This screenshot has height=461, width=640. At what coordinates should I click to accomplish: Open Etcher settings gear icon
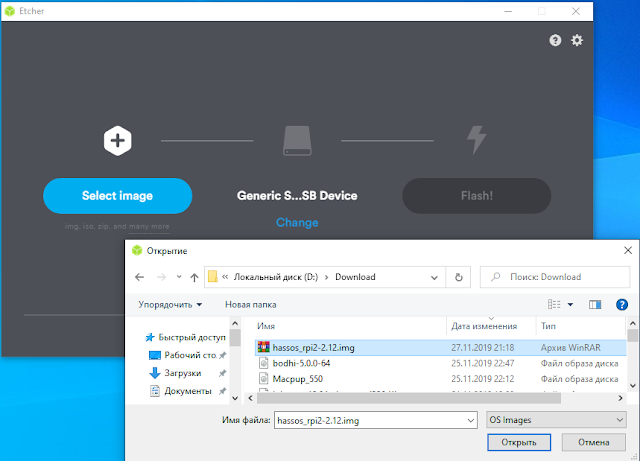click(x=577, y=40)
